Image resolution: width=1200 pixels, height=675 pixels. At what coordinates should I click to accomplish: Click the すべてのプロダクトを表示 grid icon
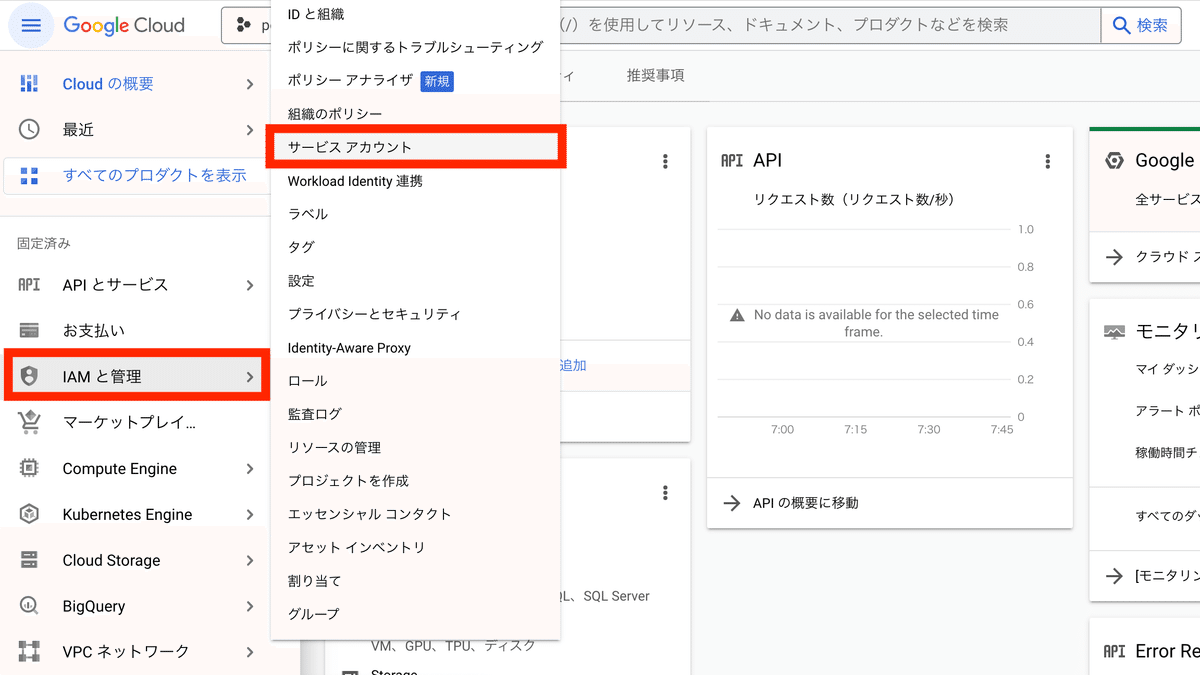pyautogui.click(x=29, y=175)
